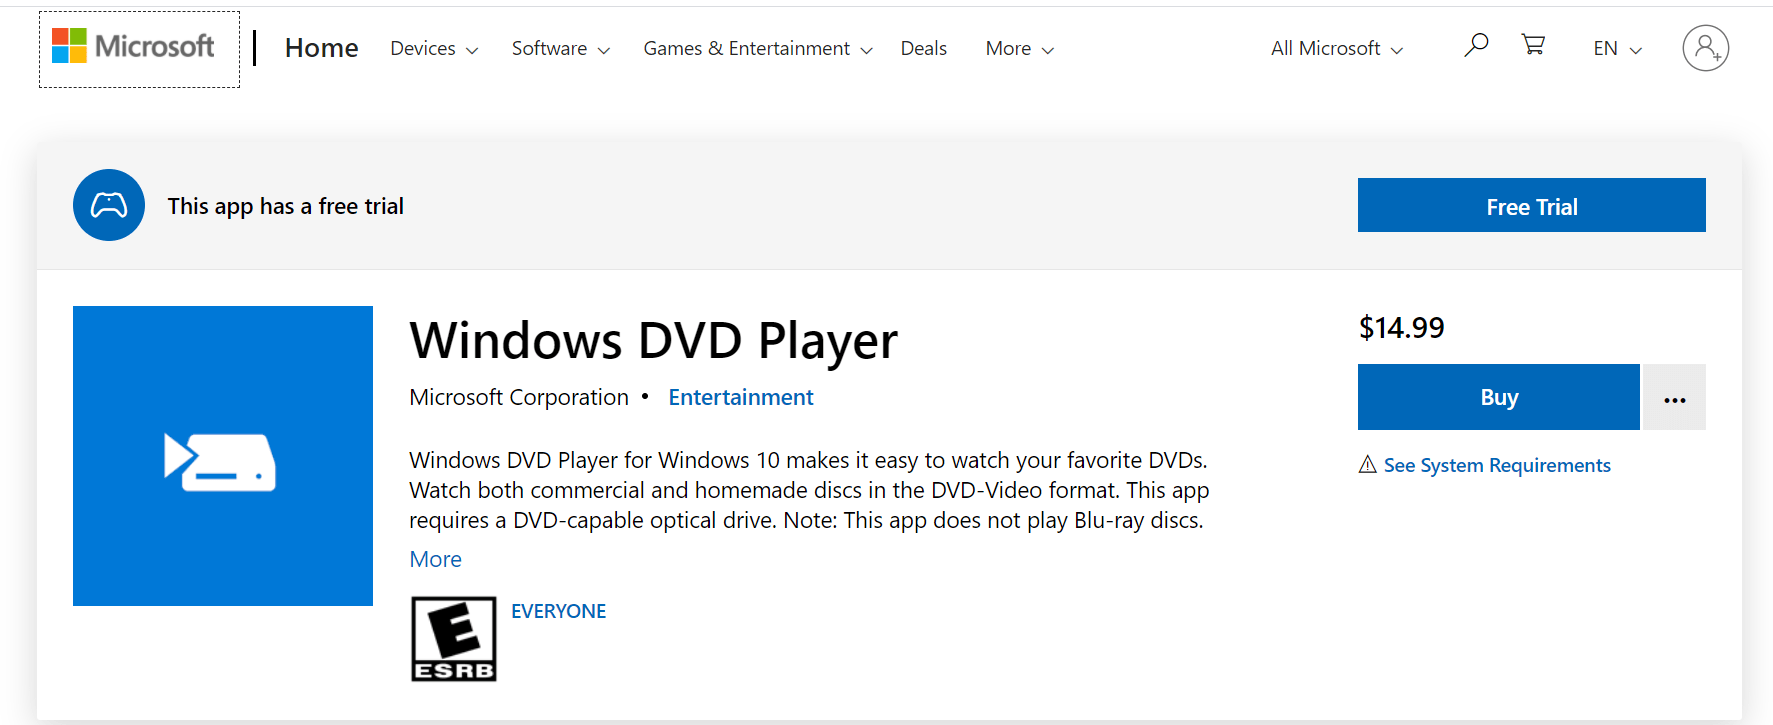1773x725 pixels.
Task: Go to the Home link
Action: pyautogui.click(x=321, y=48)
